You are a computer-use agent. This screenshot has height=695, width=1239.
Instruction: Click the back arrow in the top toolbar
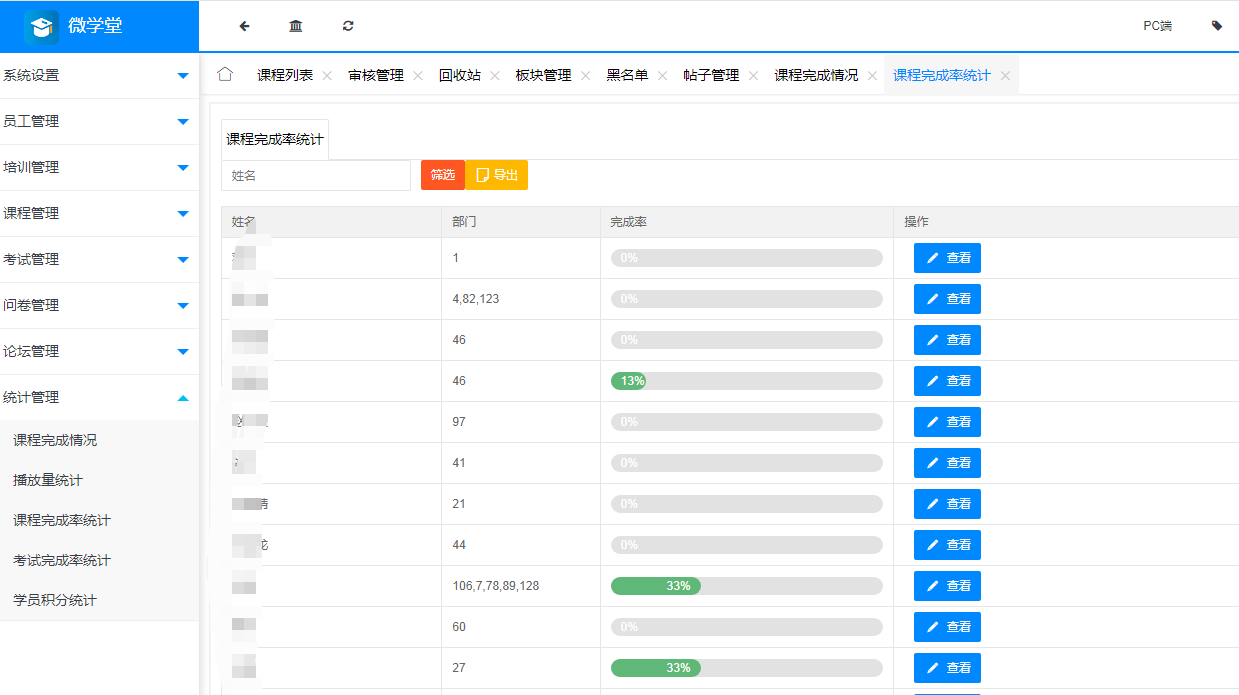pyautogui.click(x=244, y=25)
